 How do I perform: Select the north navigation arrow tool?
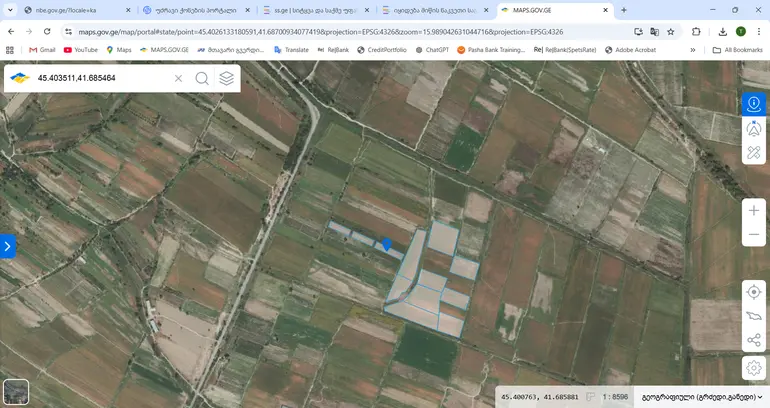coord(754,129)
